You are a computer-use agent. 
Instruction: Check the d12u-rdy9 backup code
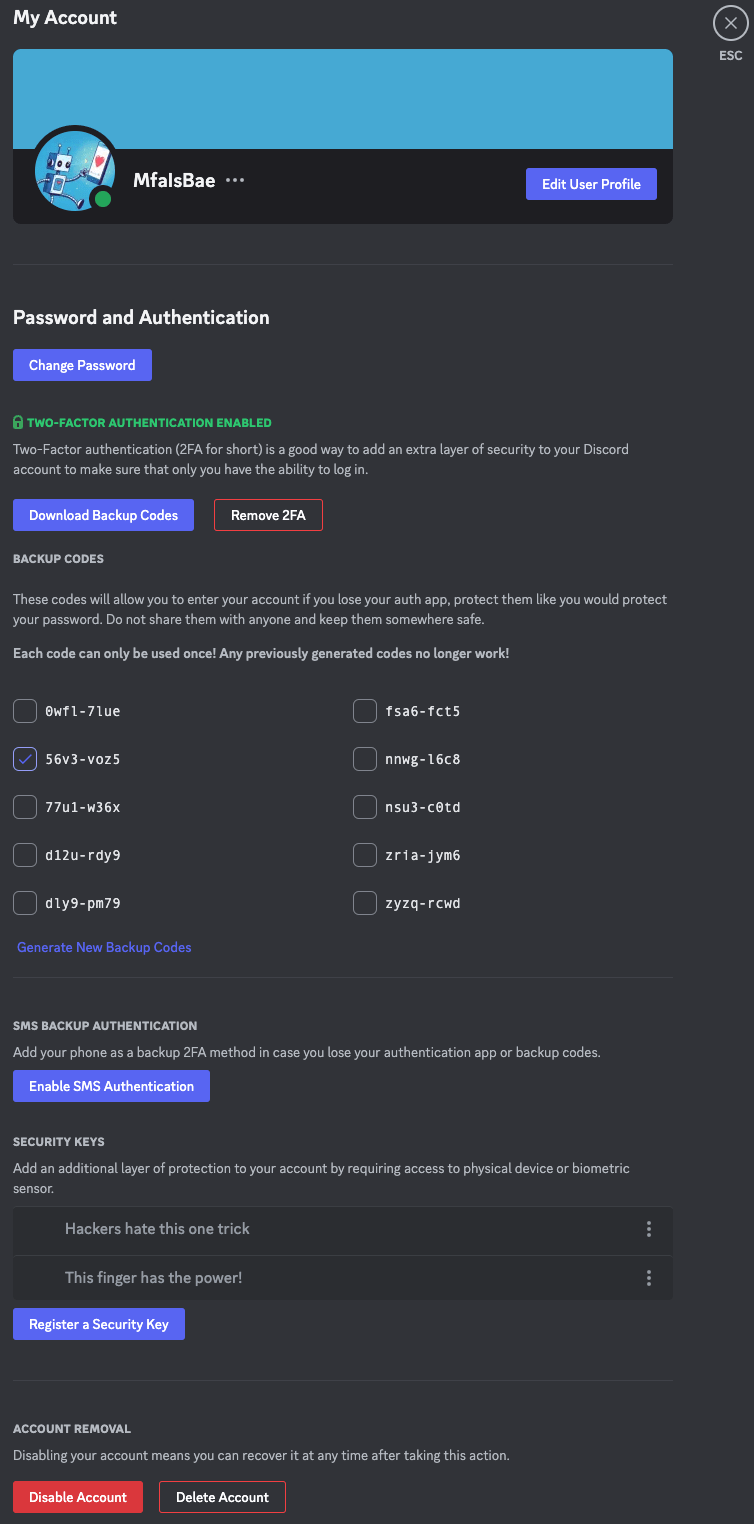(24, 855)
